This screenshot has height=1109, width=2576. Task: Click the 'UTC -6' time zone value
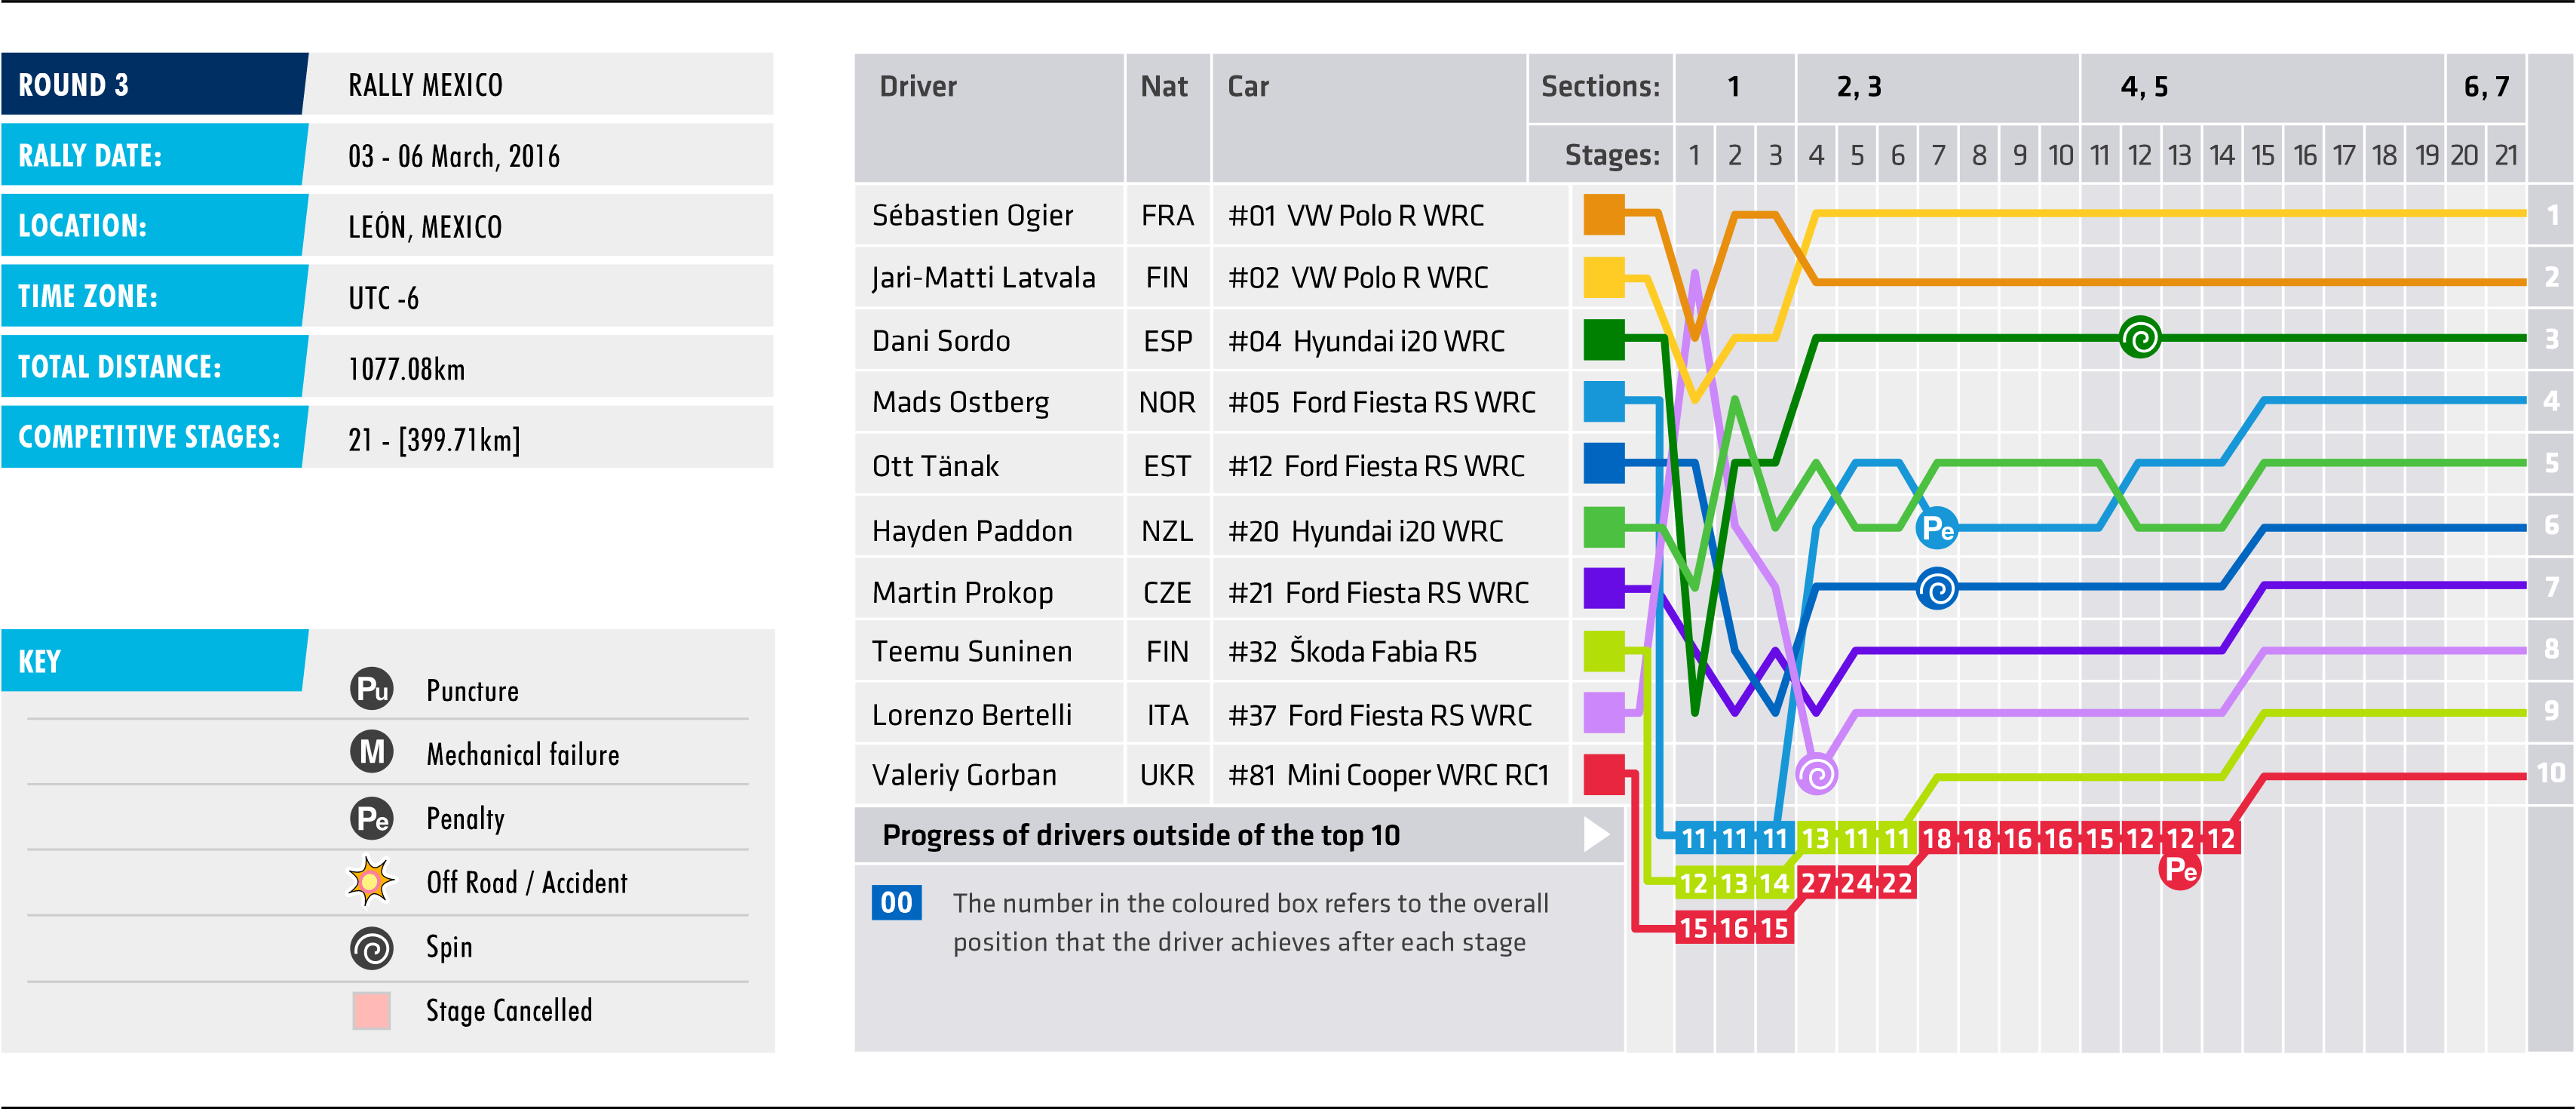(383, 298)
